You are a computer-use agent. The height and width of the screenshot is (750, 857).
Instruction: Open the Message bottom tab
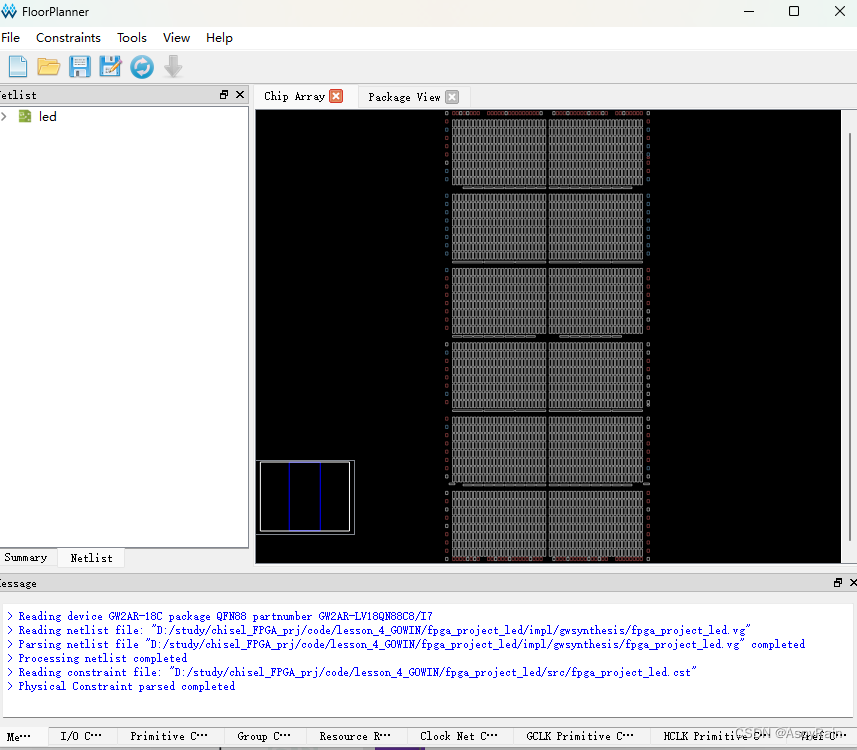click(x=19, y=736)
